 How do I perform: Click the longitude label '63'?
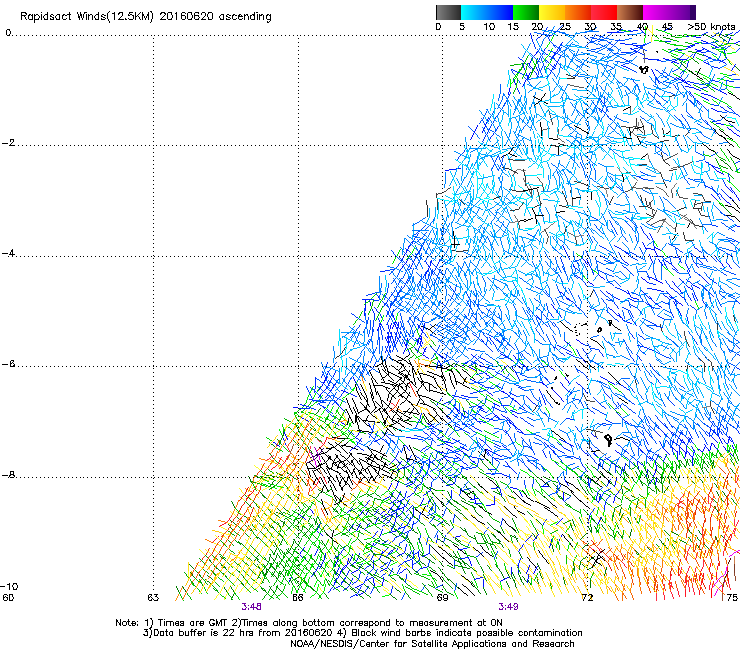point(153,598)
